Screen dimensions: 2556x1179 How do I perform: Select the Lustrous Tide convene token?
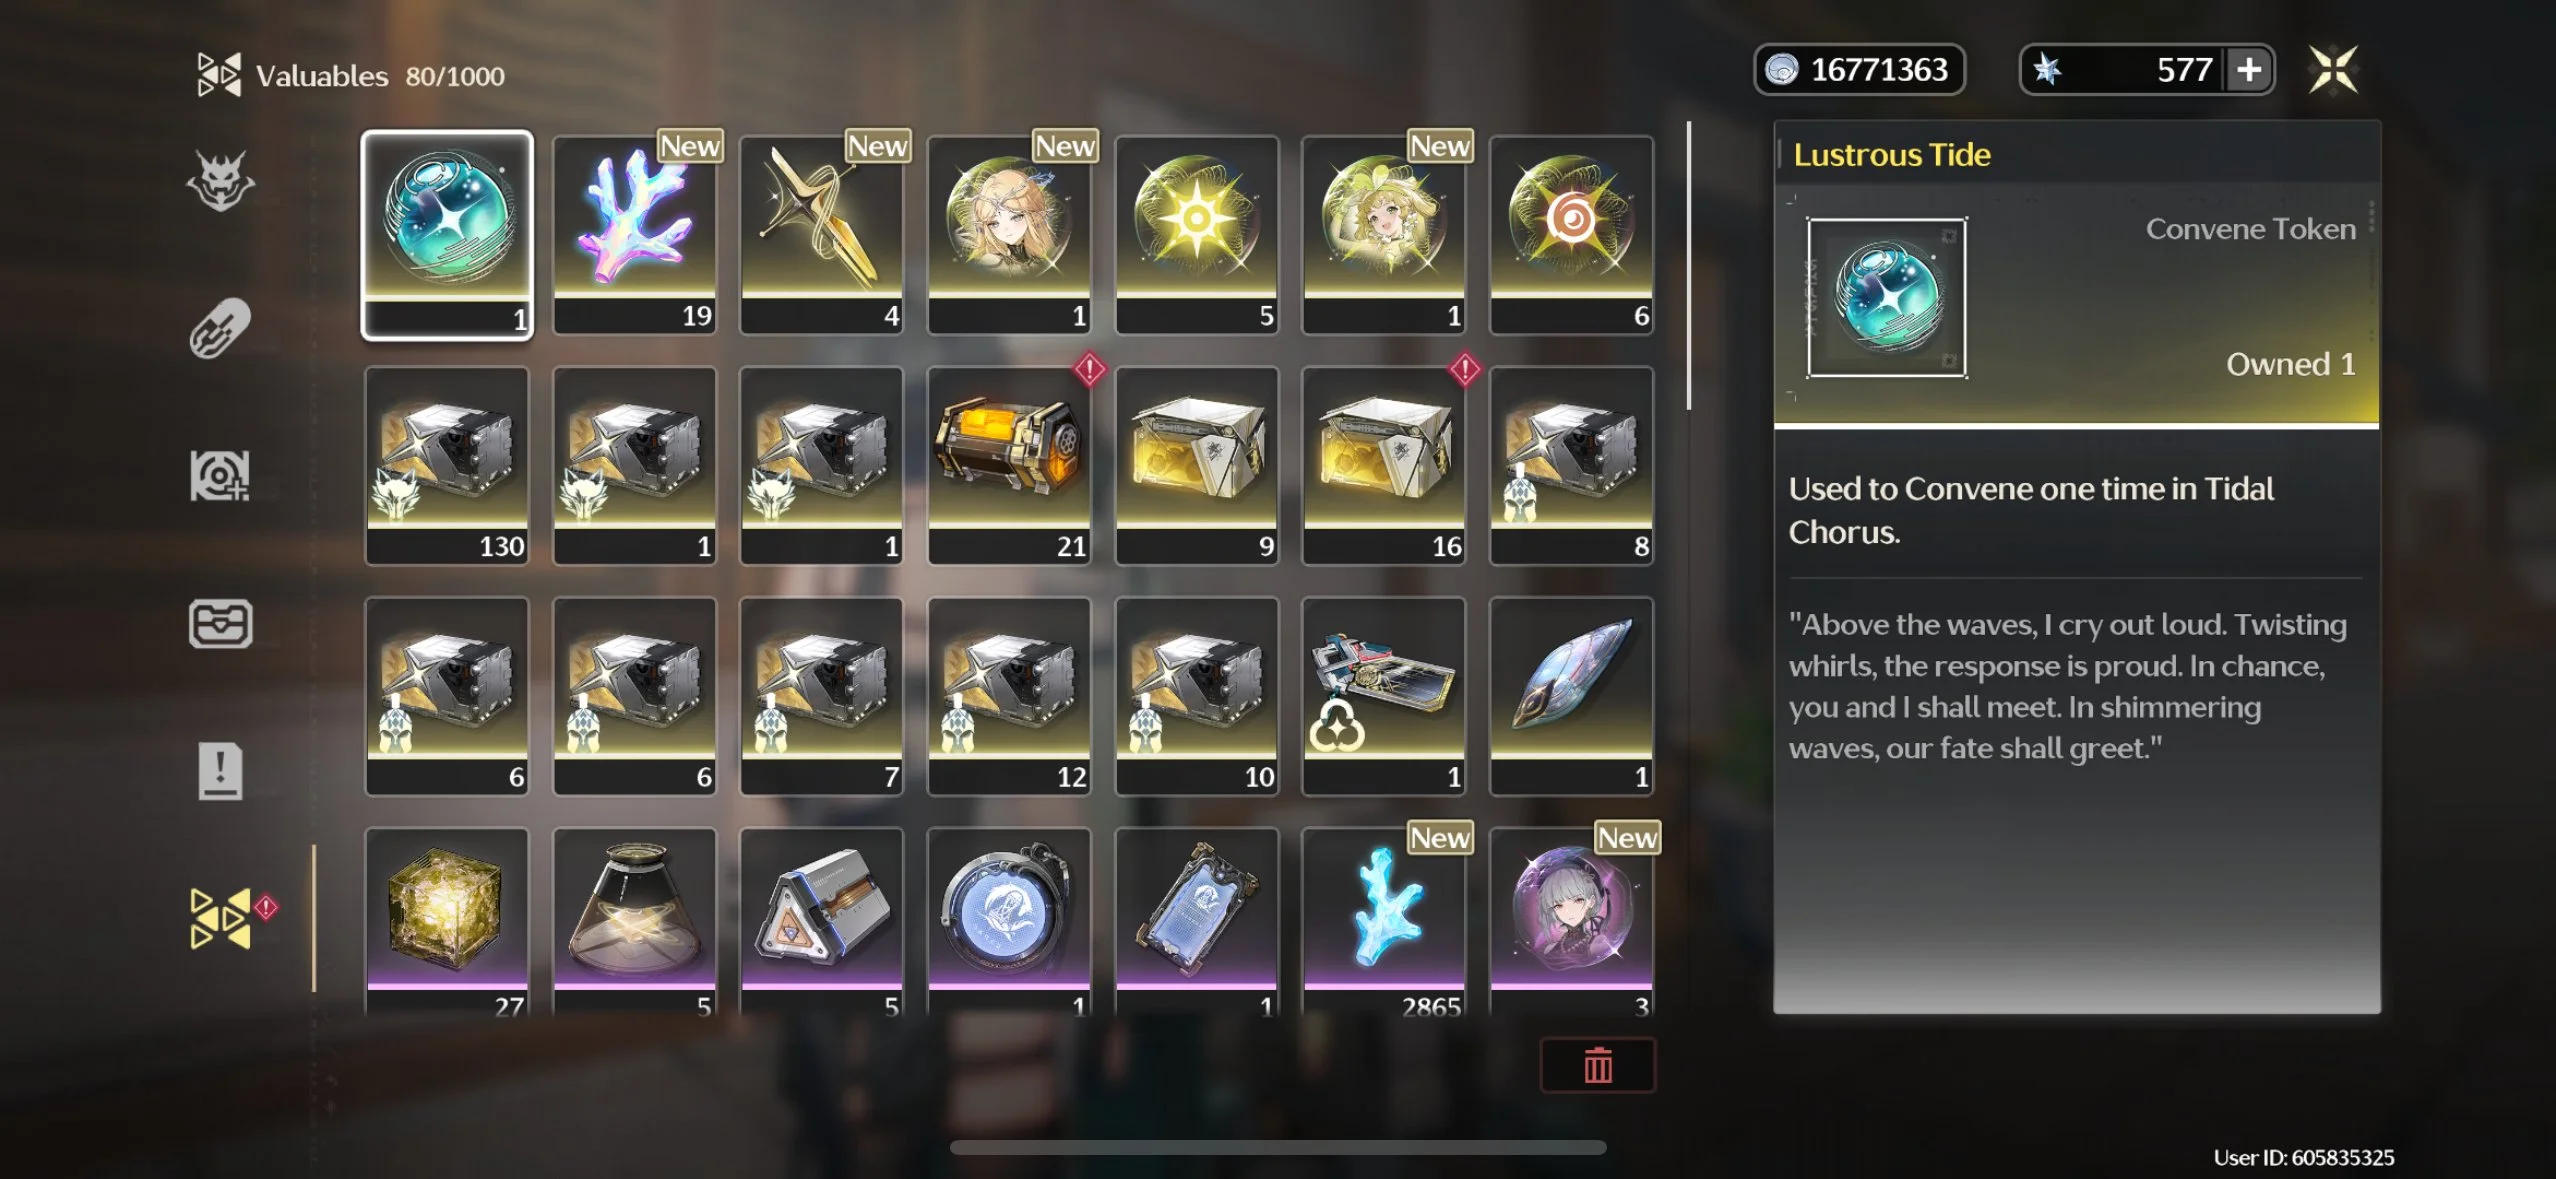click(447, 235)
